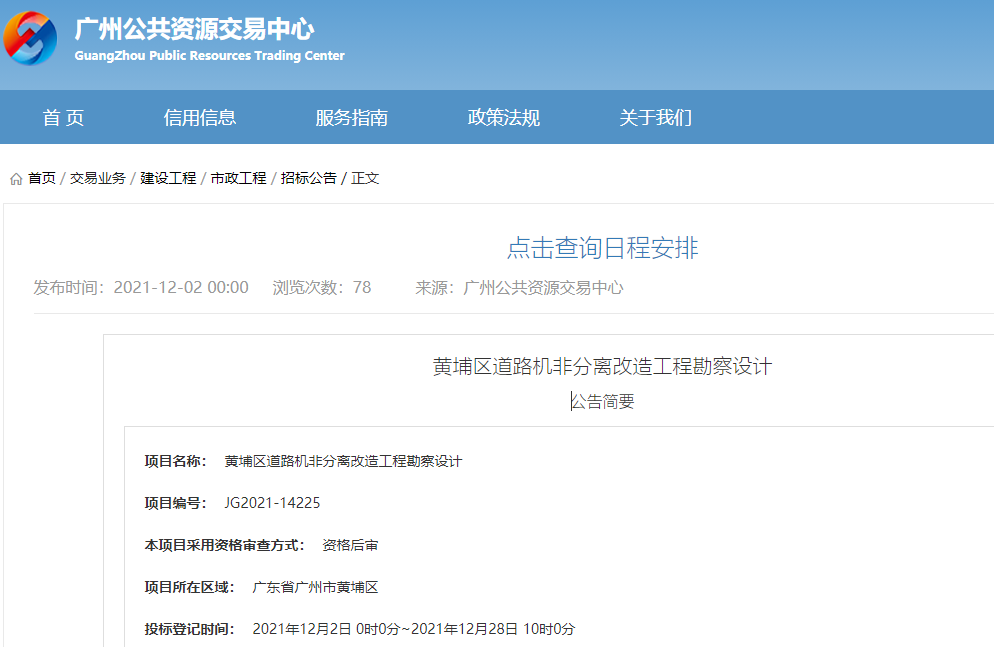Image resolution: width=994 pixels, height=647 pixels.
Task: Open the 信用信息 navigation menu
Action: (200, 118)
